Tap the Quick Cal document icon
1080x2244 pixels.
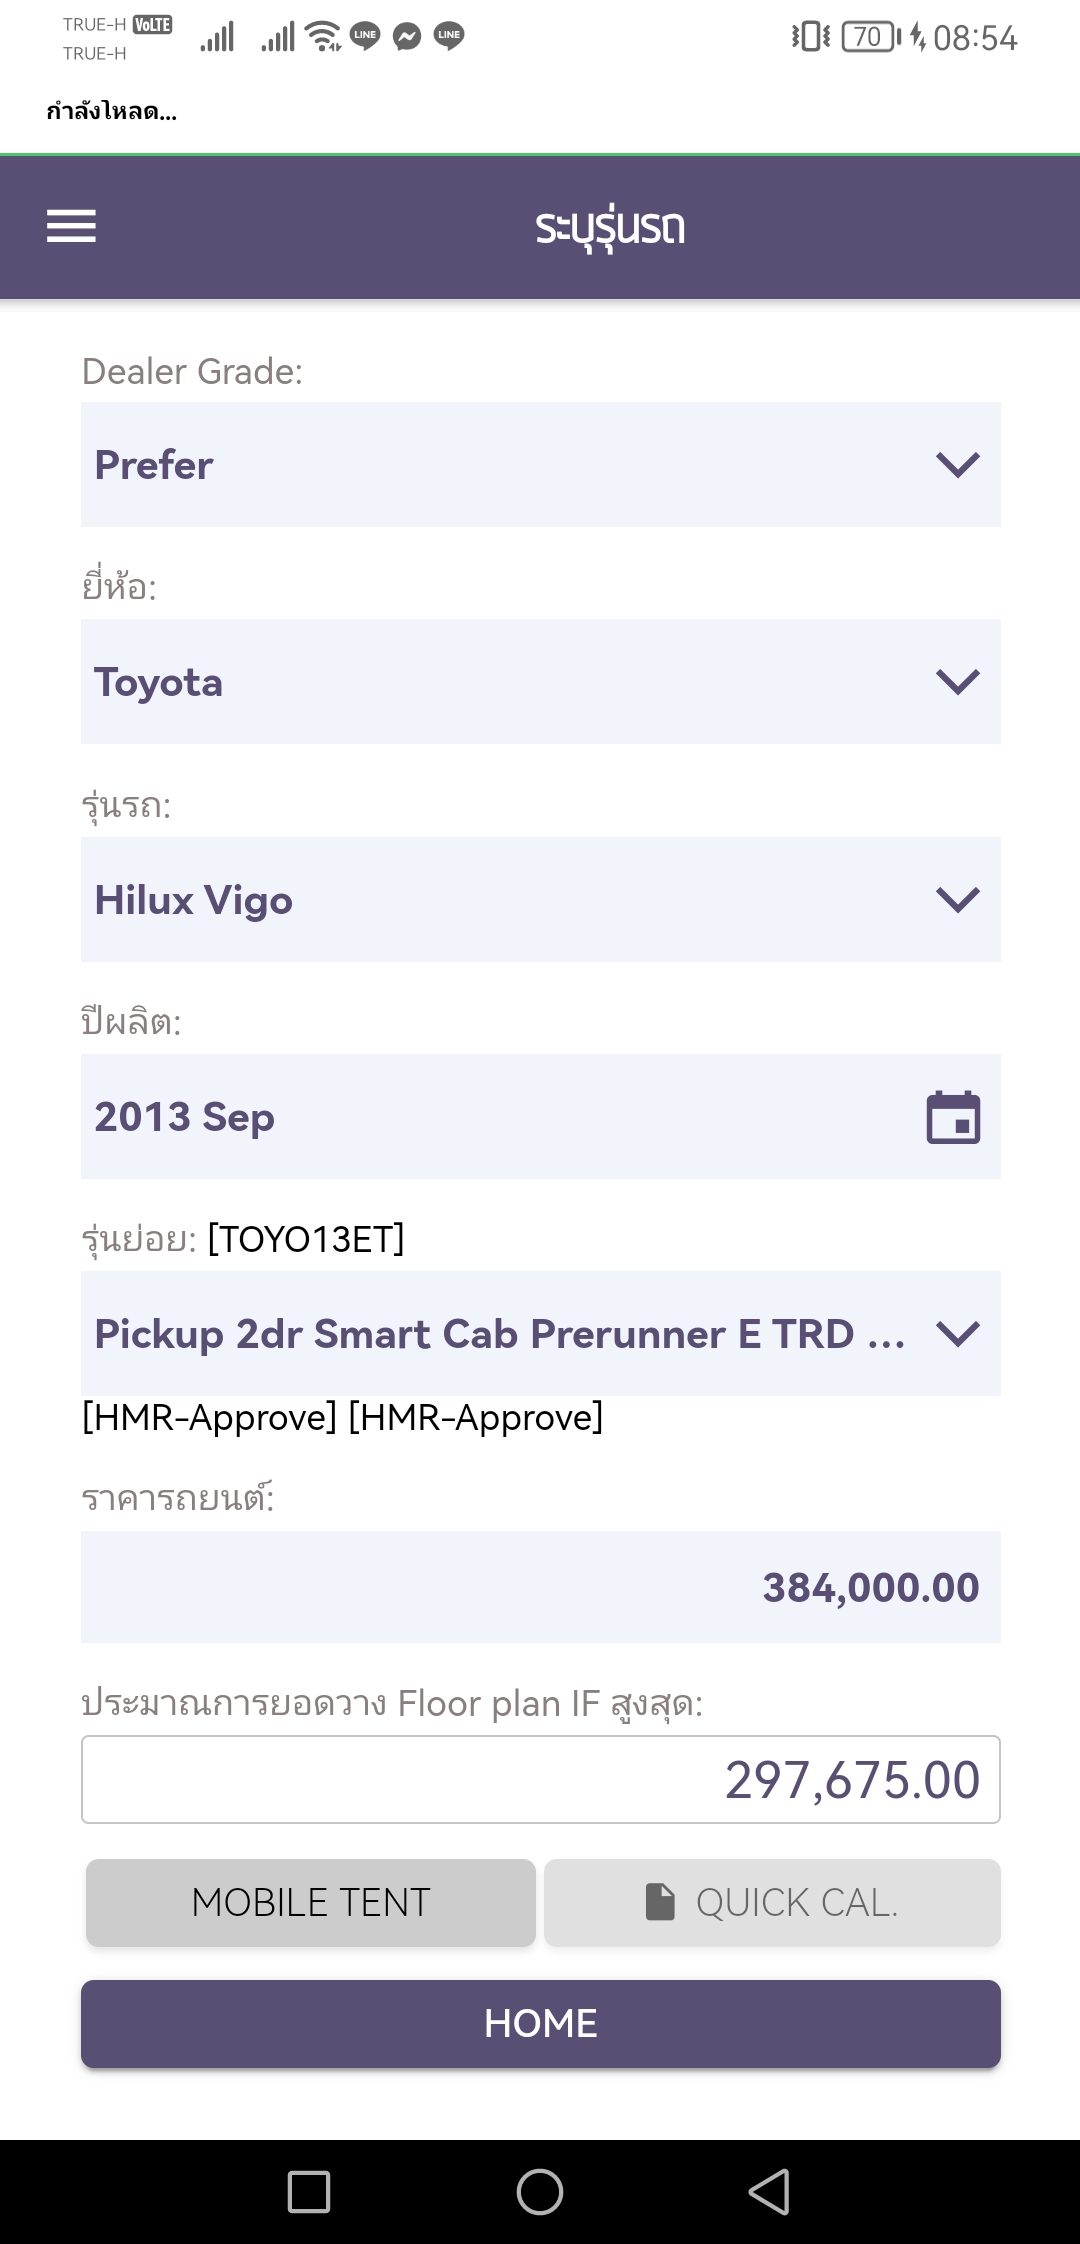(660, 1902)
